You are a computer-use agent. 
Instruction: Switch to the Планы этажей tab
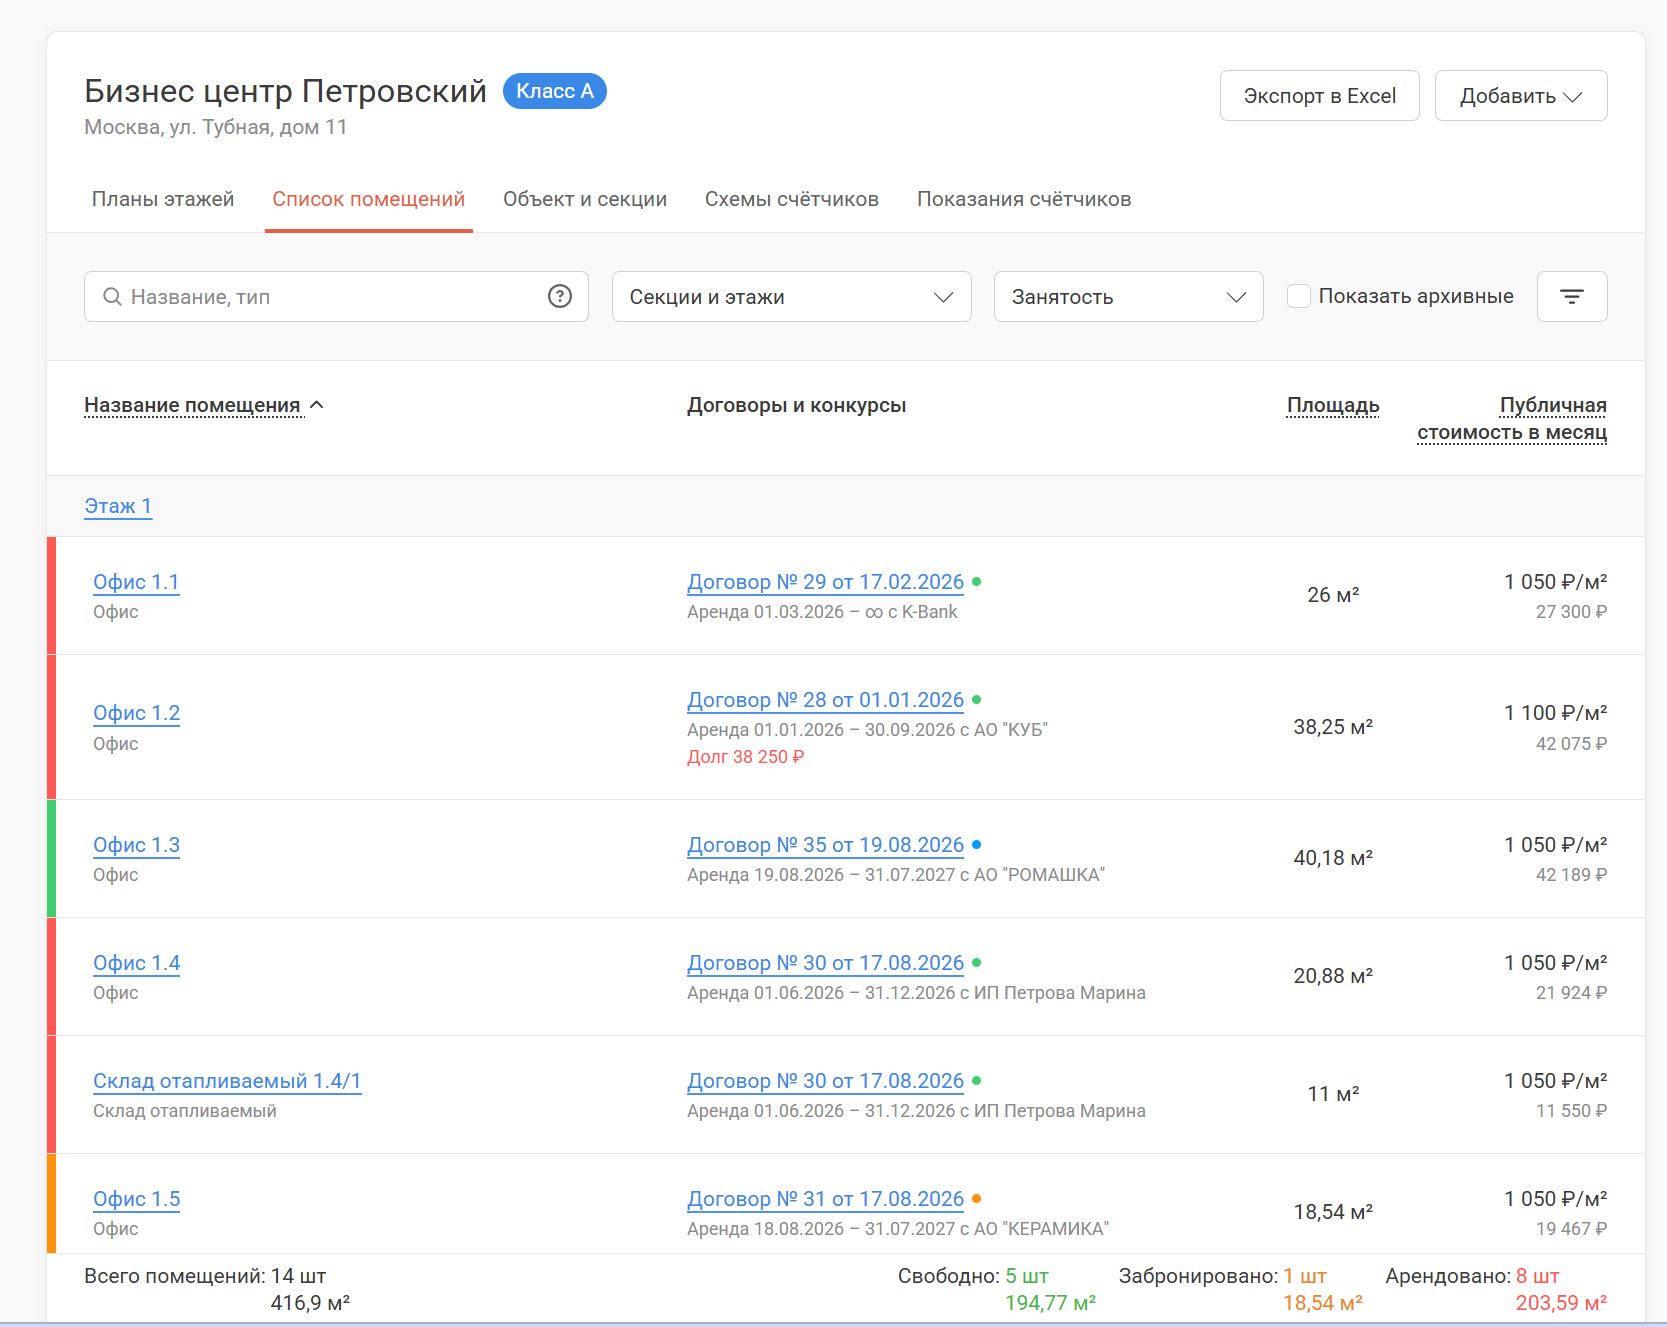[x=163, y=199]
